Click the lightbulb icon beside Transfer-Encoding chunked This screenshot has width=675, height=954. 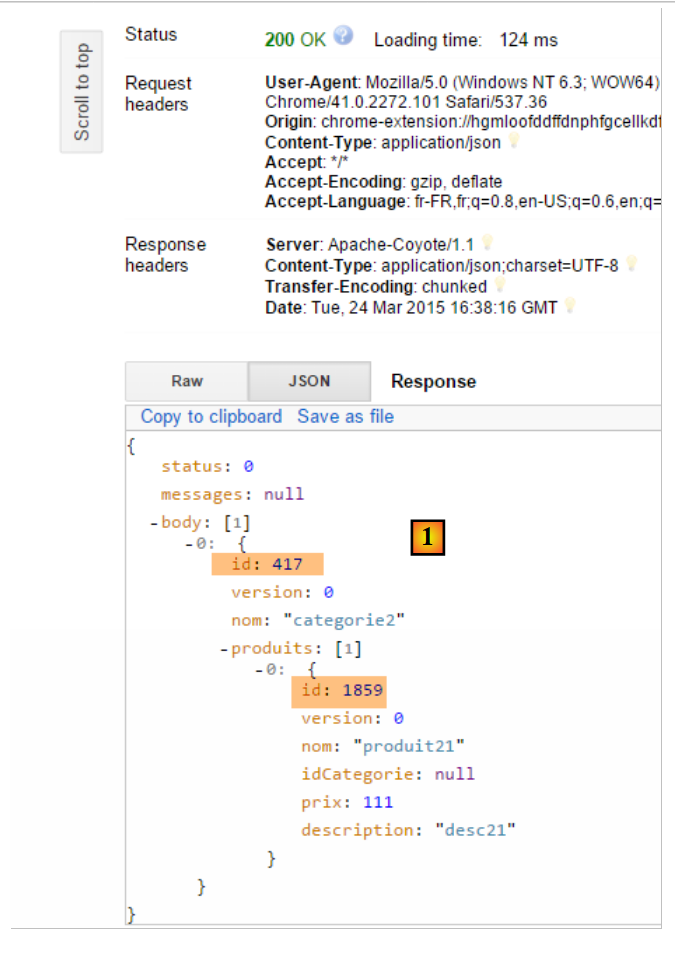[x=500, y=286]
